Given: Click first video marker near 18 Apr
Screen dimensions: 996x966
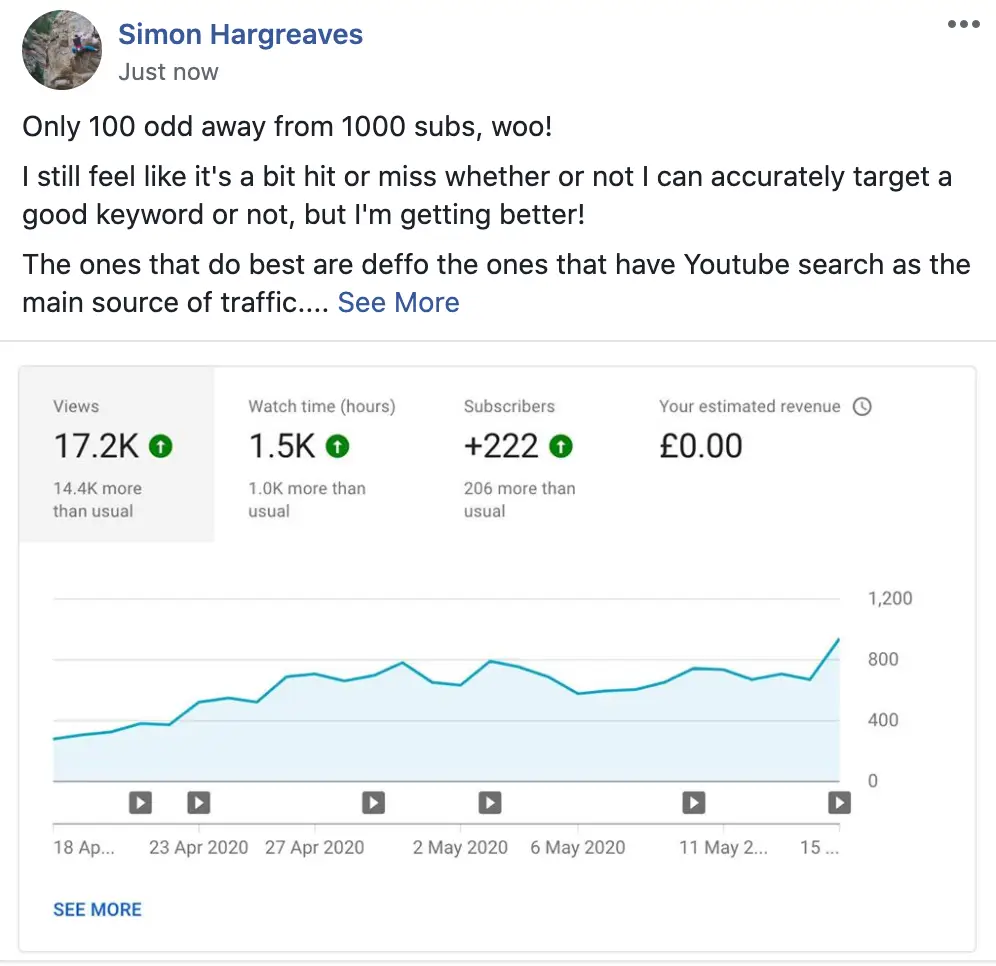Looking at the screenshot, I should coord(140,802).
